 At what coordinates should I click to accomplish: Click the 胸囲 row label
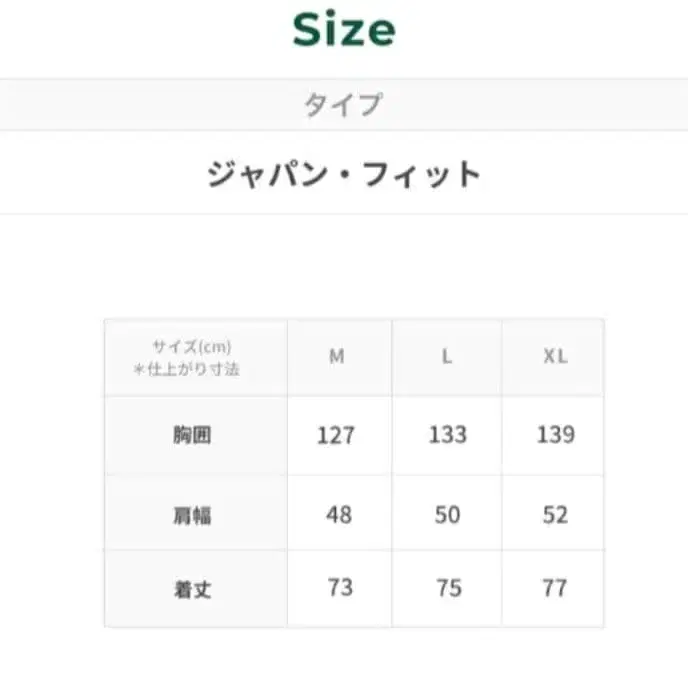191,435
